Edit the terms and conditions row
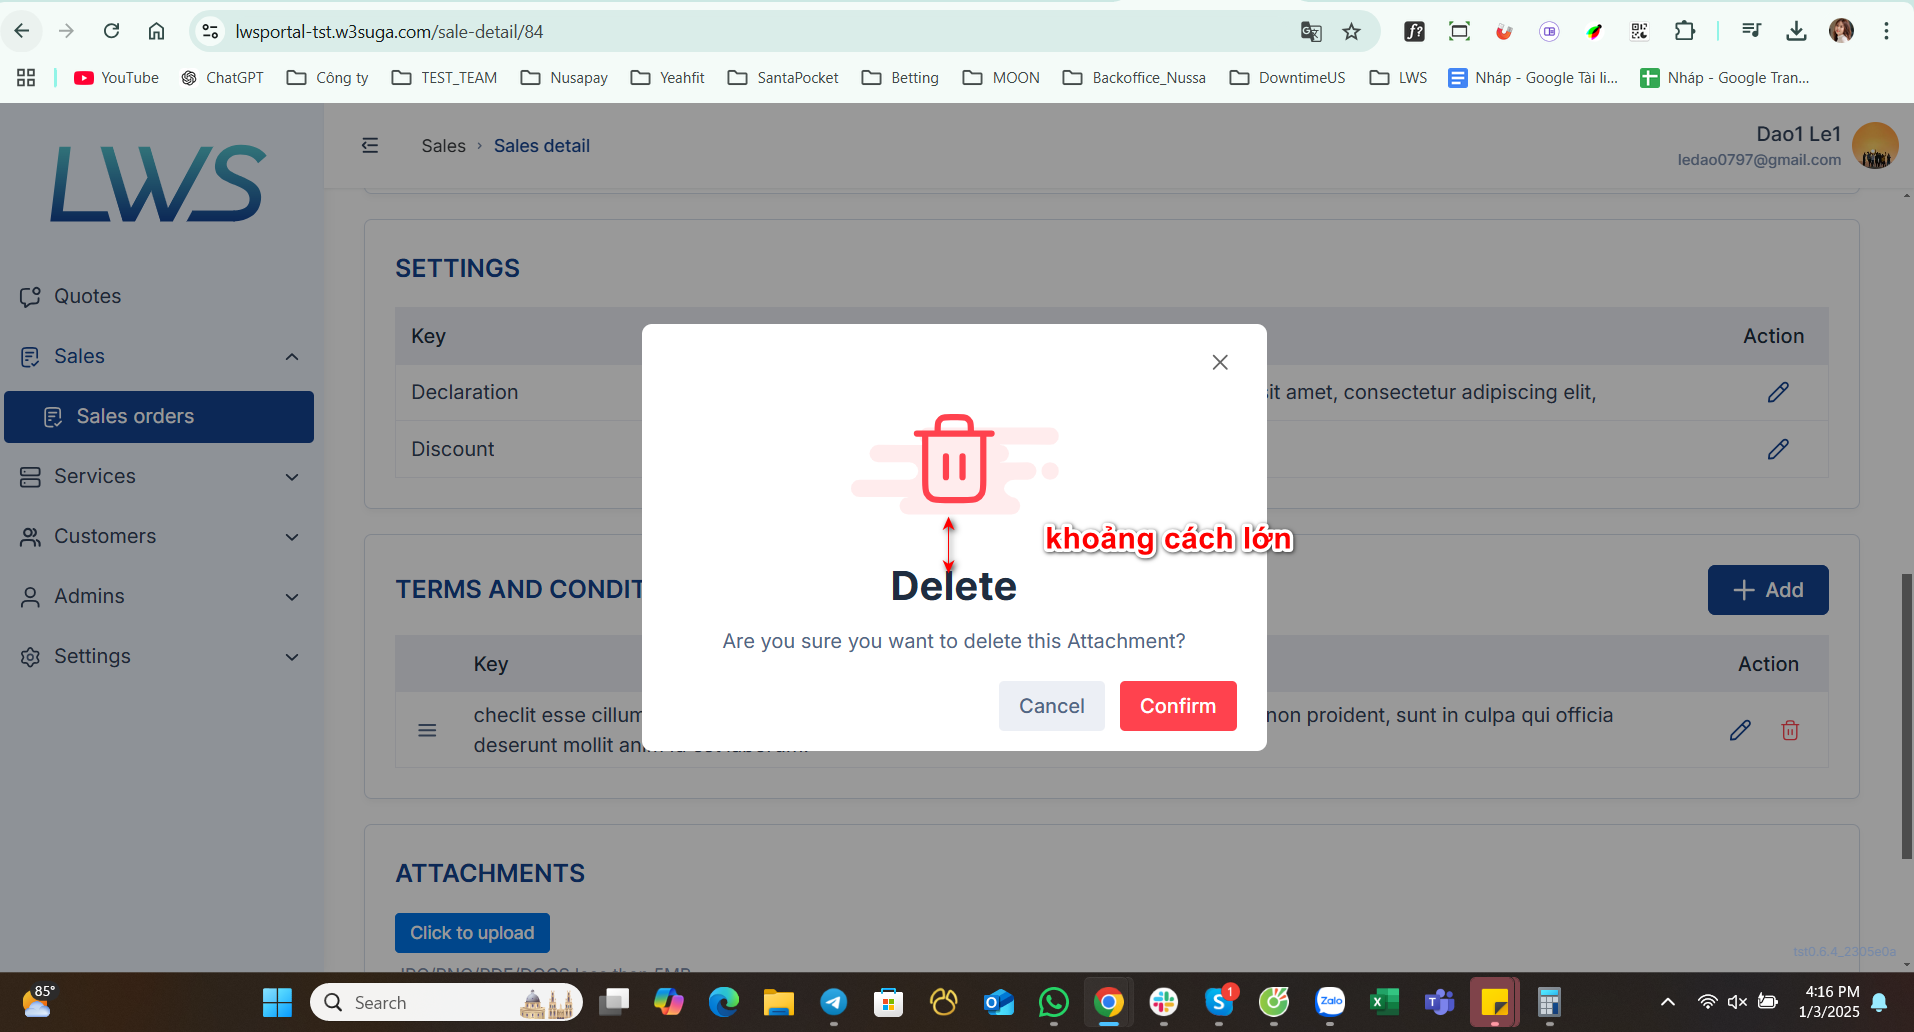Screen dimensions: 1914x1032 coord(1740,730)
